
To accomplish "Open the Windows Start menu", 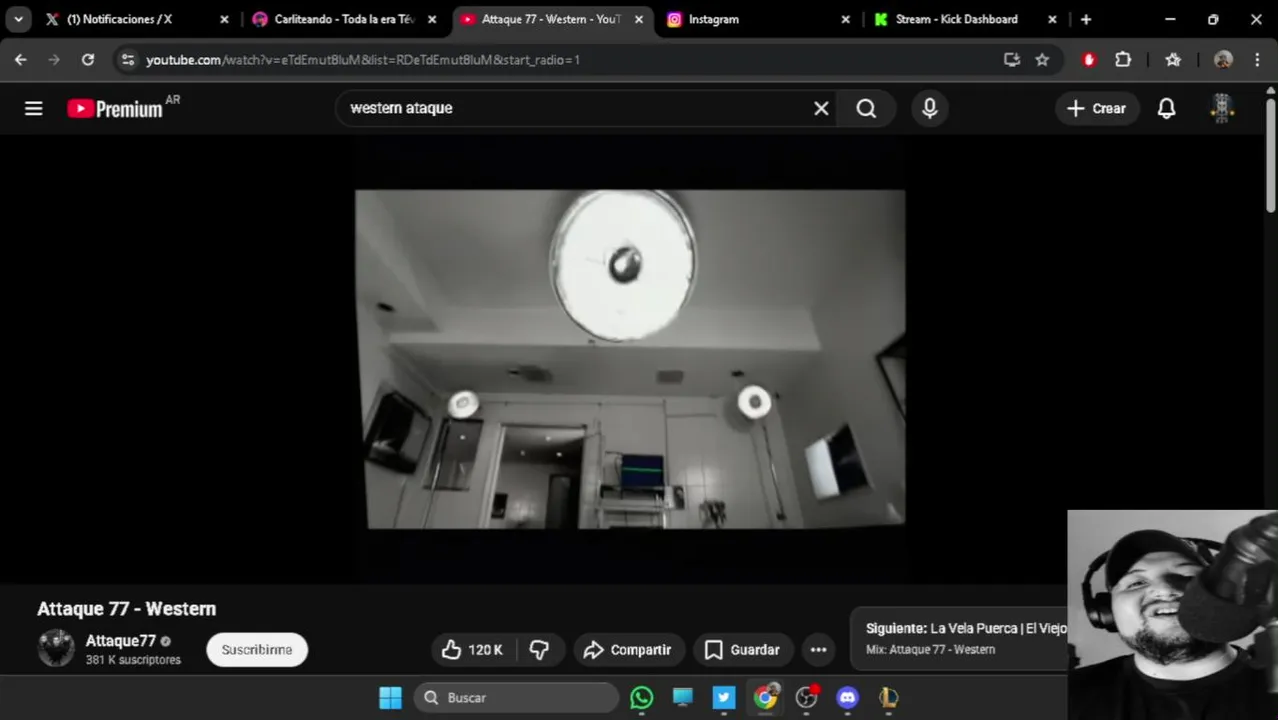I will pos(390,698).
